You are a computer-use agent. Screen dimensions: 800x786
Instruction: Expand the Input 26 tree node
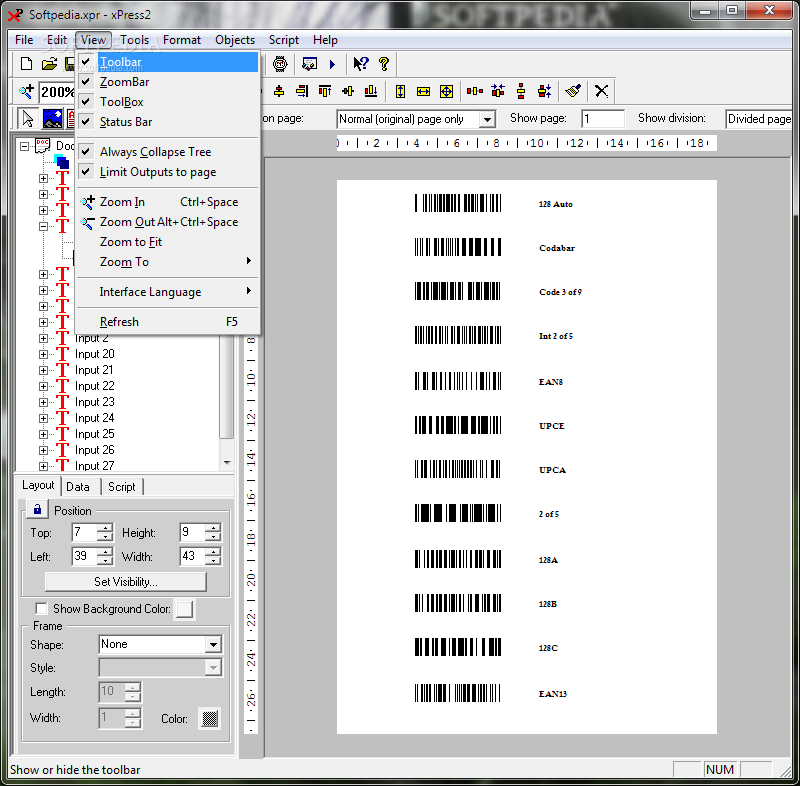(x=43, y=450)
